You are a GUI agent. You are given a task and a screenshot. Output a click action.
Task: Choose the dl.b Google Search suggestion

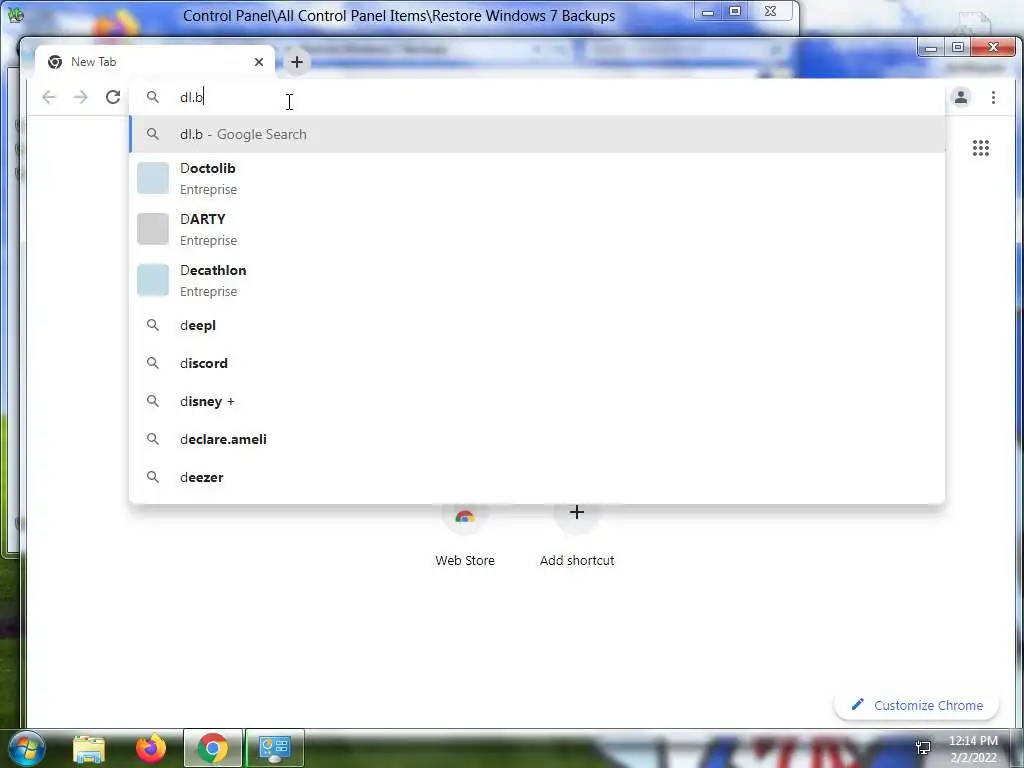click(x=537, y=134)
